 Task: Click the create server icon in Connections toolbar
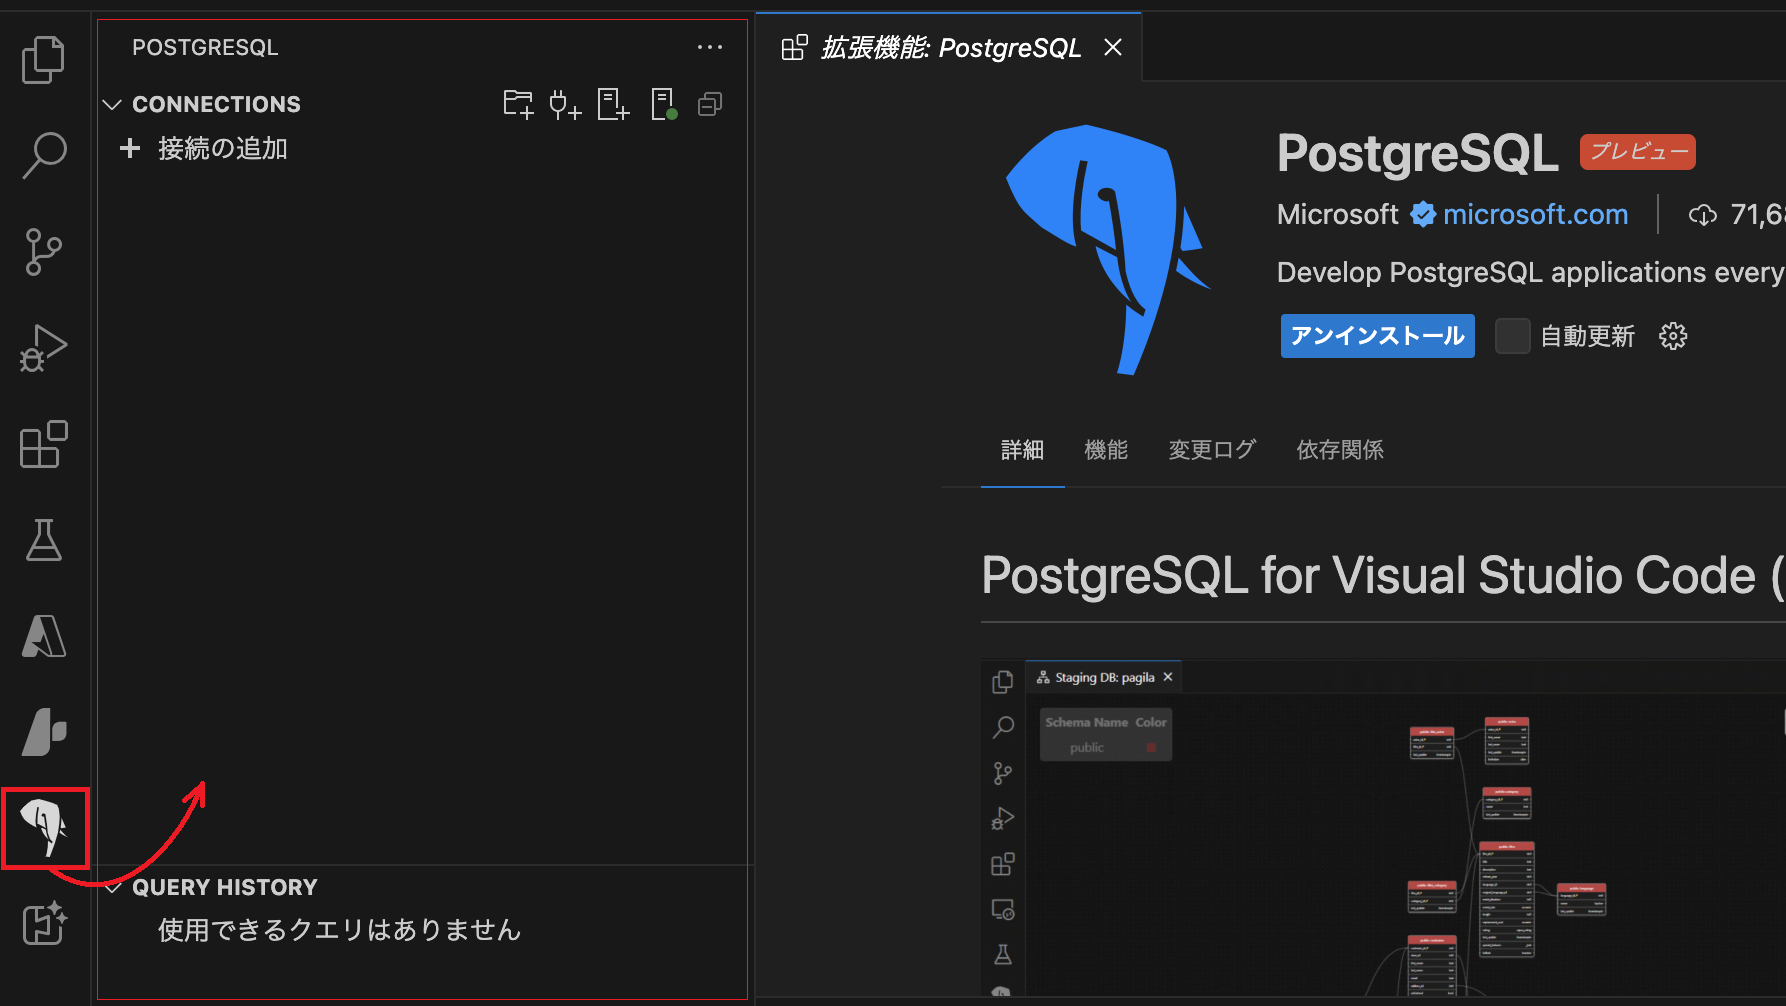pyautogui.click(x=613, y=104)
